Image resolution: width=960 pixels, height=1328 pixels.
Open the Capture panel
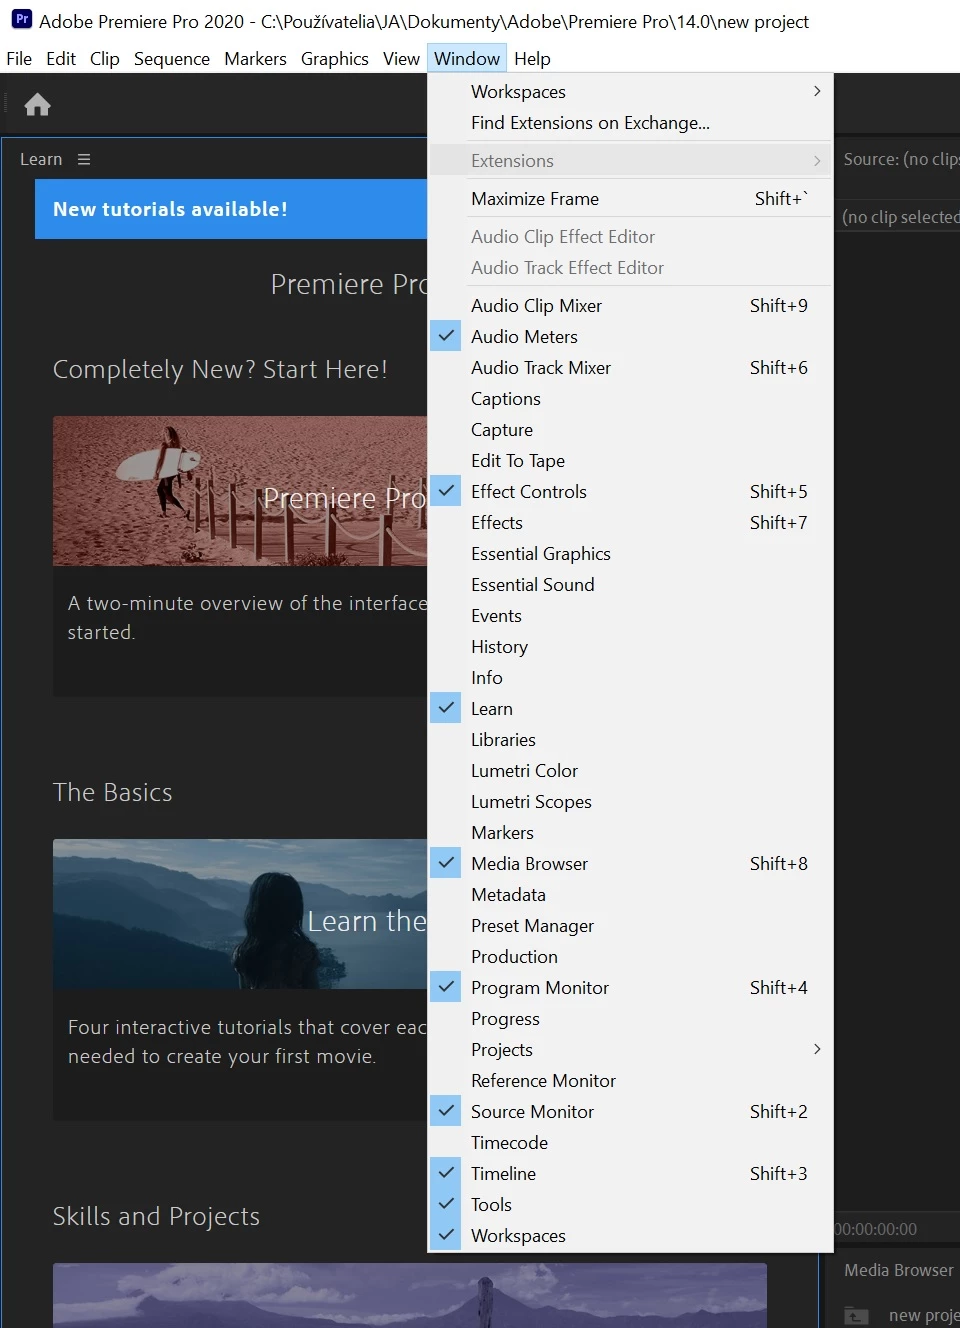[x=630, y=430]
